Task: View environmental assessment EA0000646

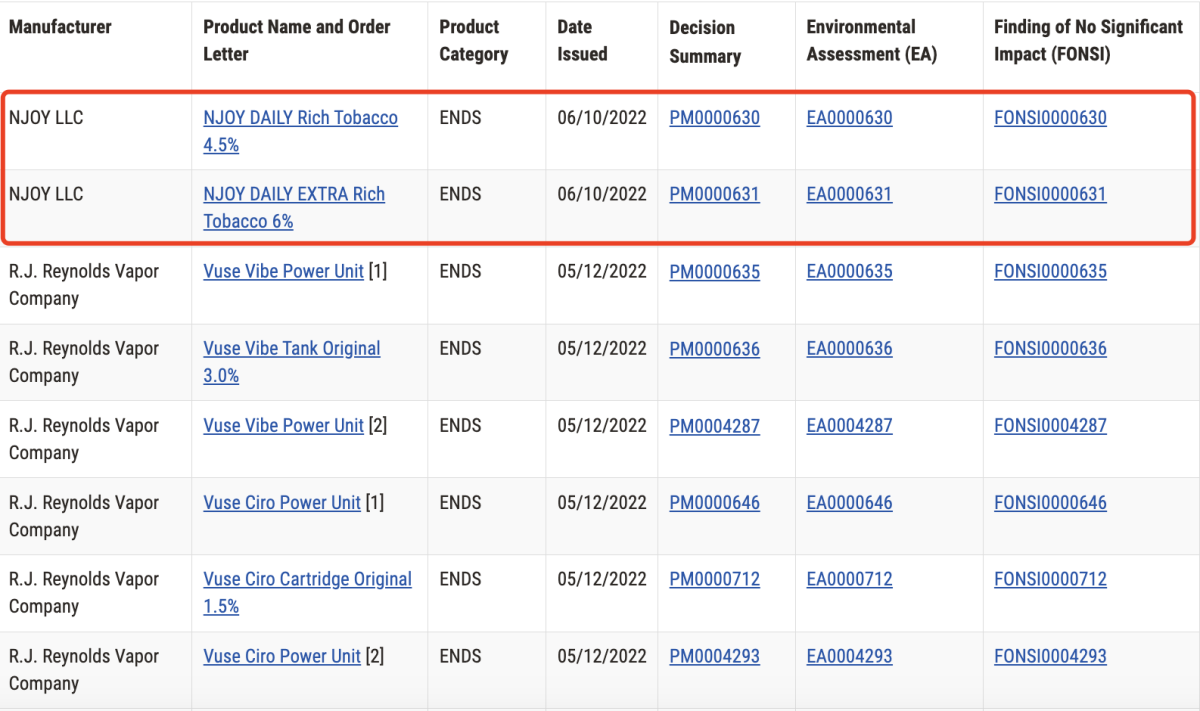Action: click(x=849, y=503)
